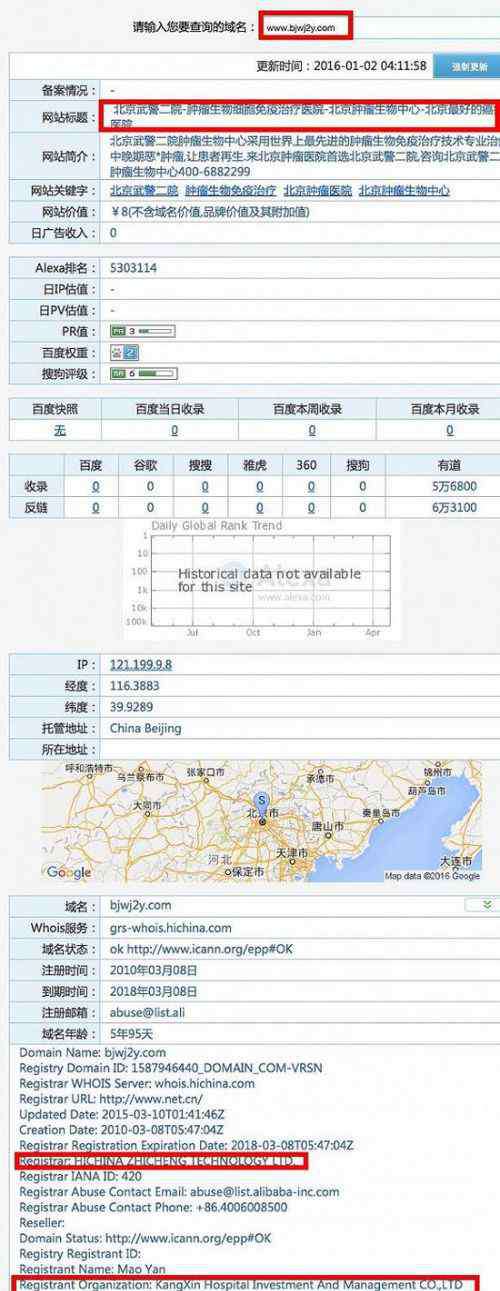This screenshot has height=1291, width=500.
Task: Open the 北京肿瘤医院 keyword link
Action: (318, 190)
